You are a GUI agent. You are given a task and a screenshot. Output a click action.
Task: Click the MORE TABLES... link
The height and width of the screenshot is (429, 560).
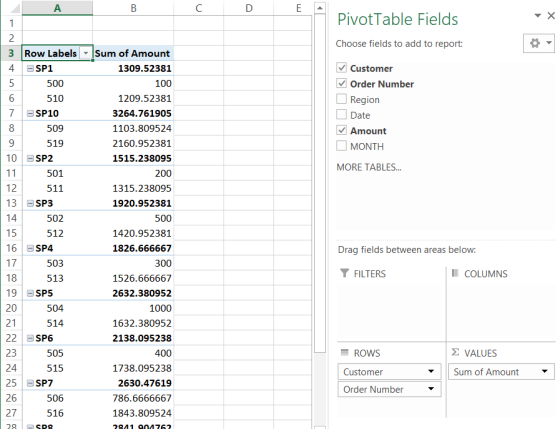point(369,167)
